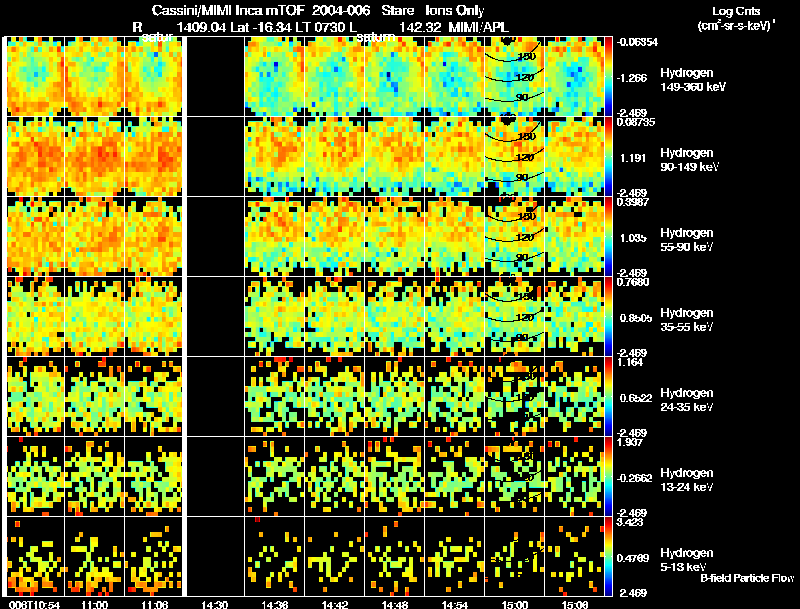Image resolution: width=800 pixels, height=609 pixels.
Task: Click the color bar for Hydrogen 90-149 keV
Action: coord(608,156)
